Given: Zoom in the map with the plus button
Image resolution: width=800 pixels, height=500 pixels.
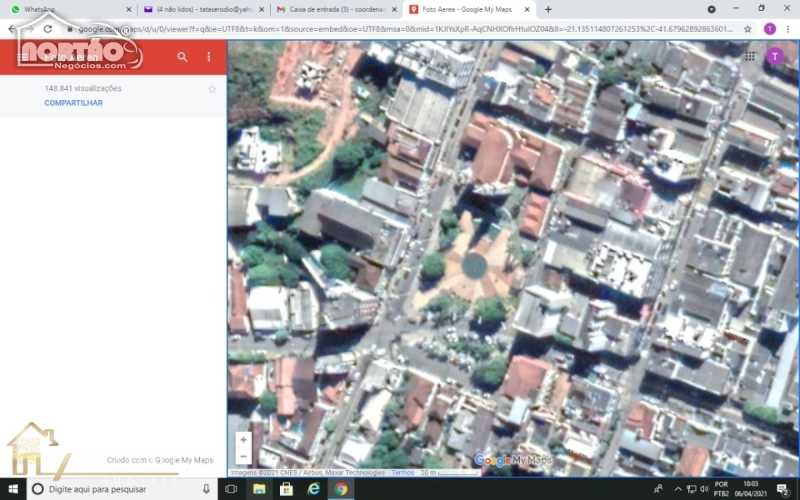Looking at the screenshot, I should (x=243, y=440).
